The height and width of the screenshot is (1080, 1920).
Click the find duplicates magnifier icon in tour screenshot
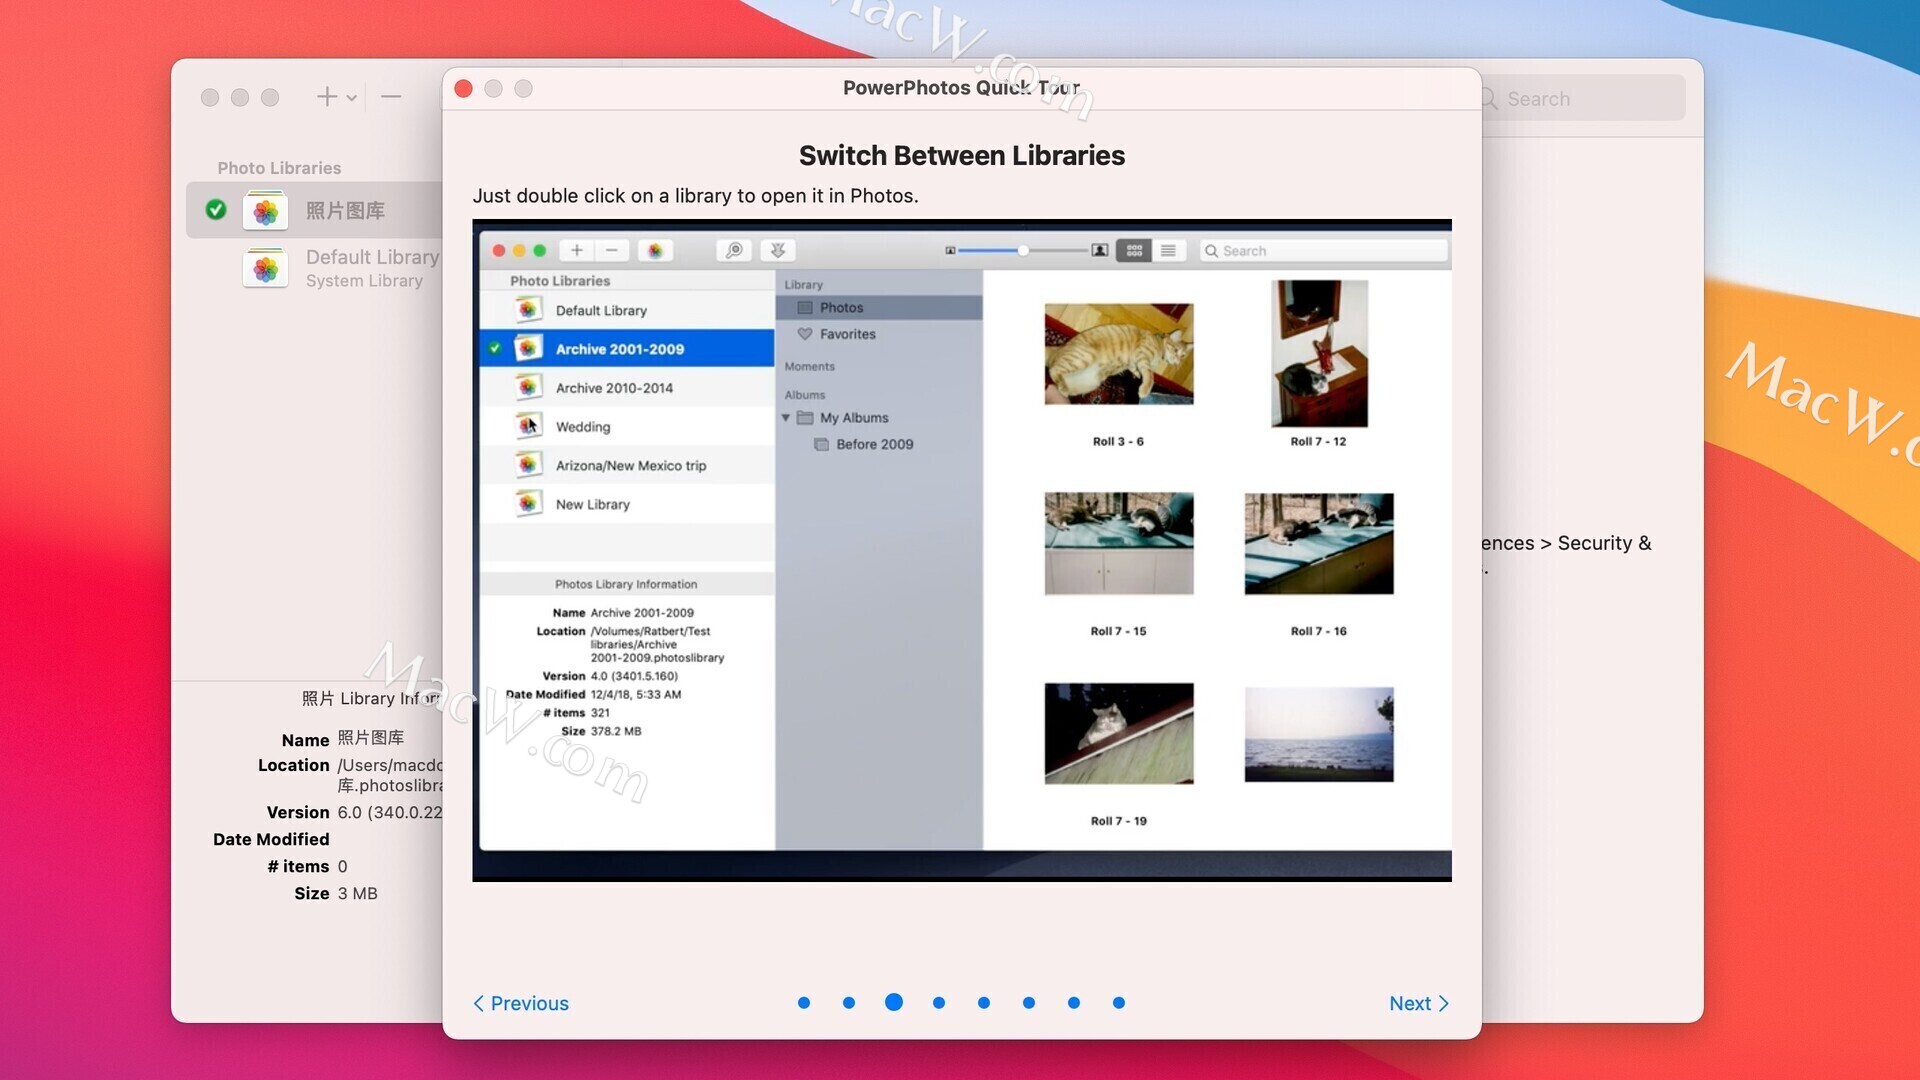click(734, 250)
